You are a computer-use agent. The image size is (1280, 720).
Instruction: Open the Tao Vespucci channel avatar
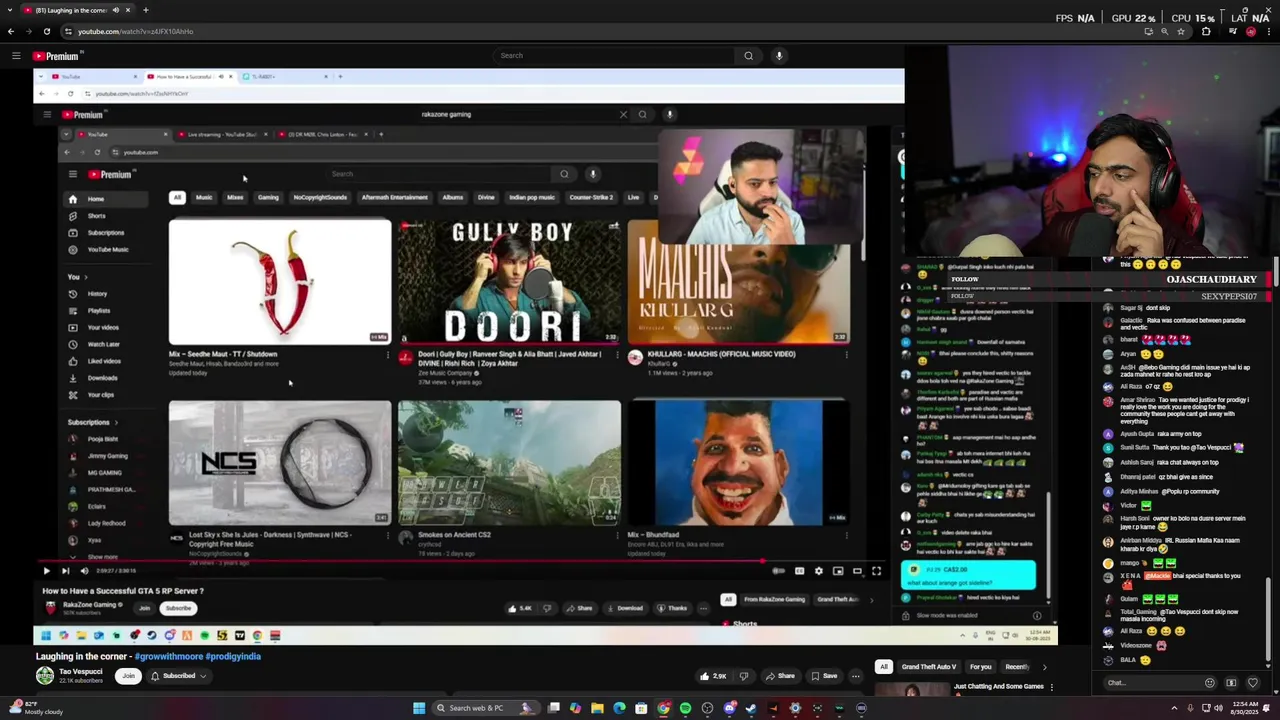[x=45, y=676]
